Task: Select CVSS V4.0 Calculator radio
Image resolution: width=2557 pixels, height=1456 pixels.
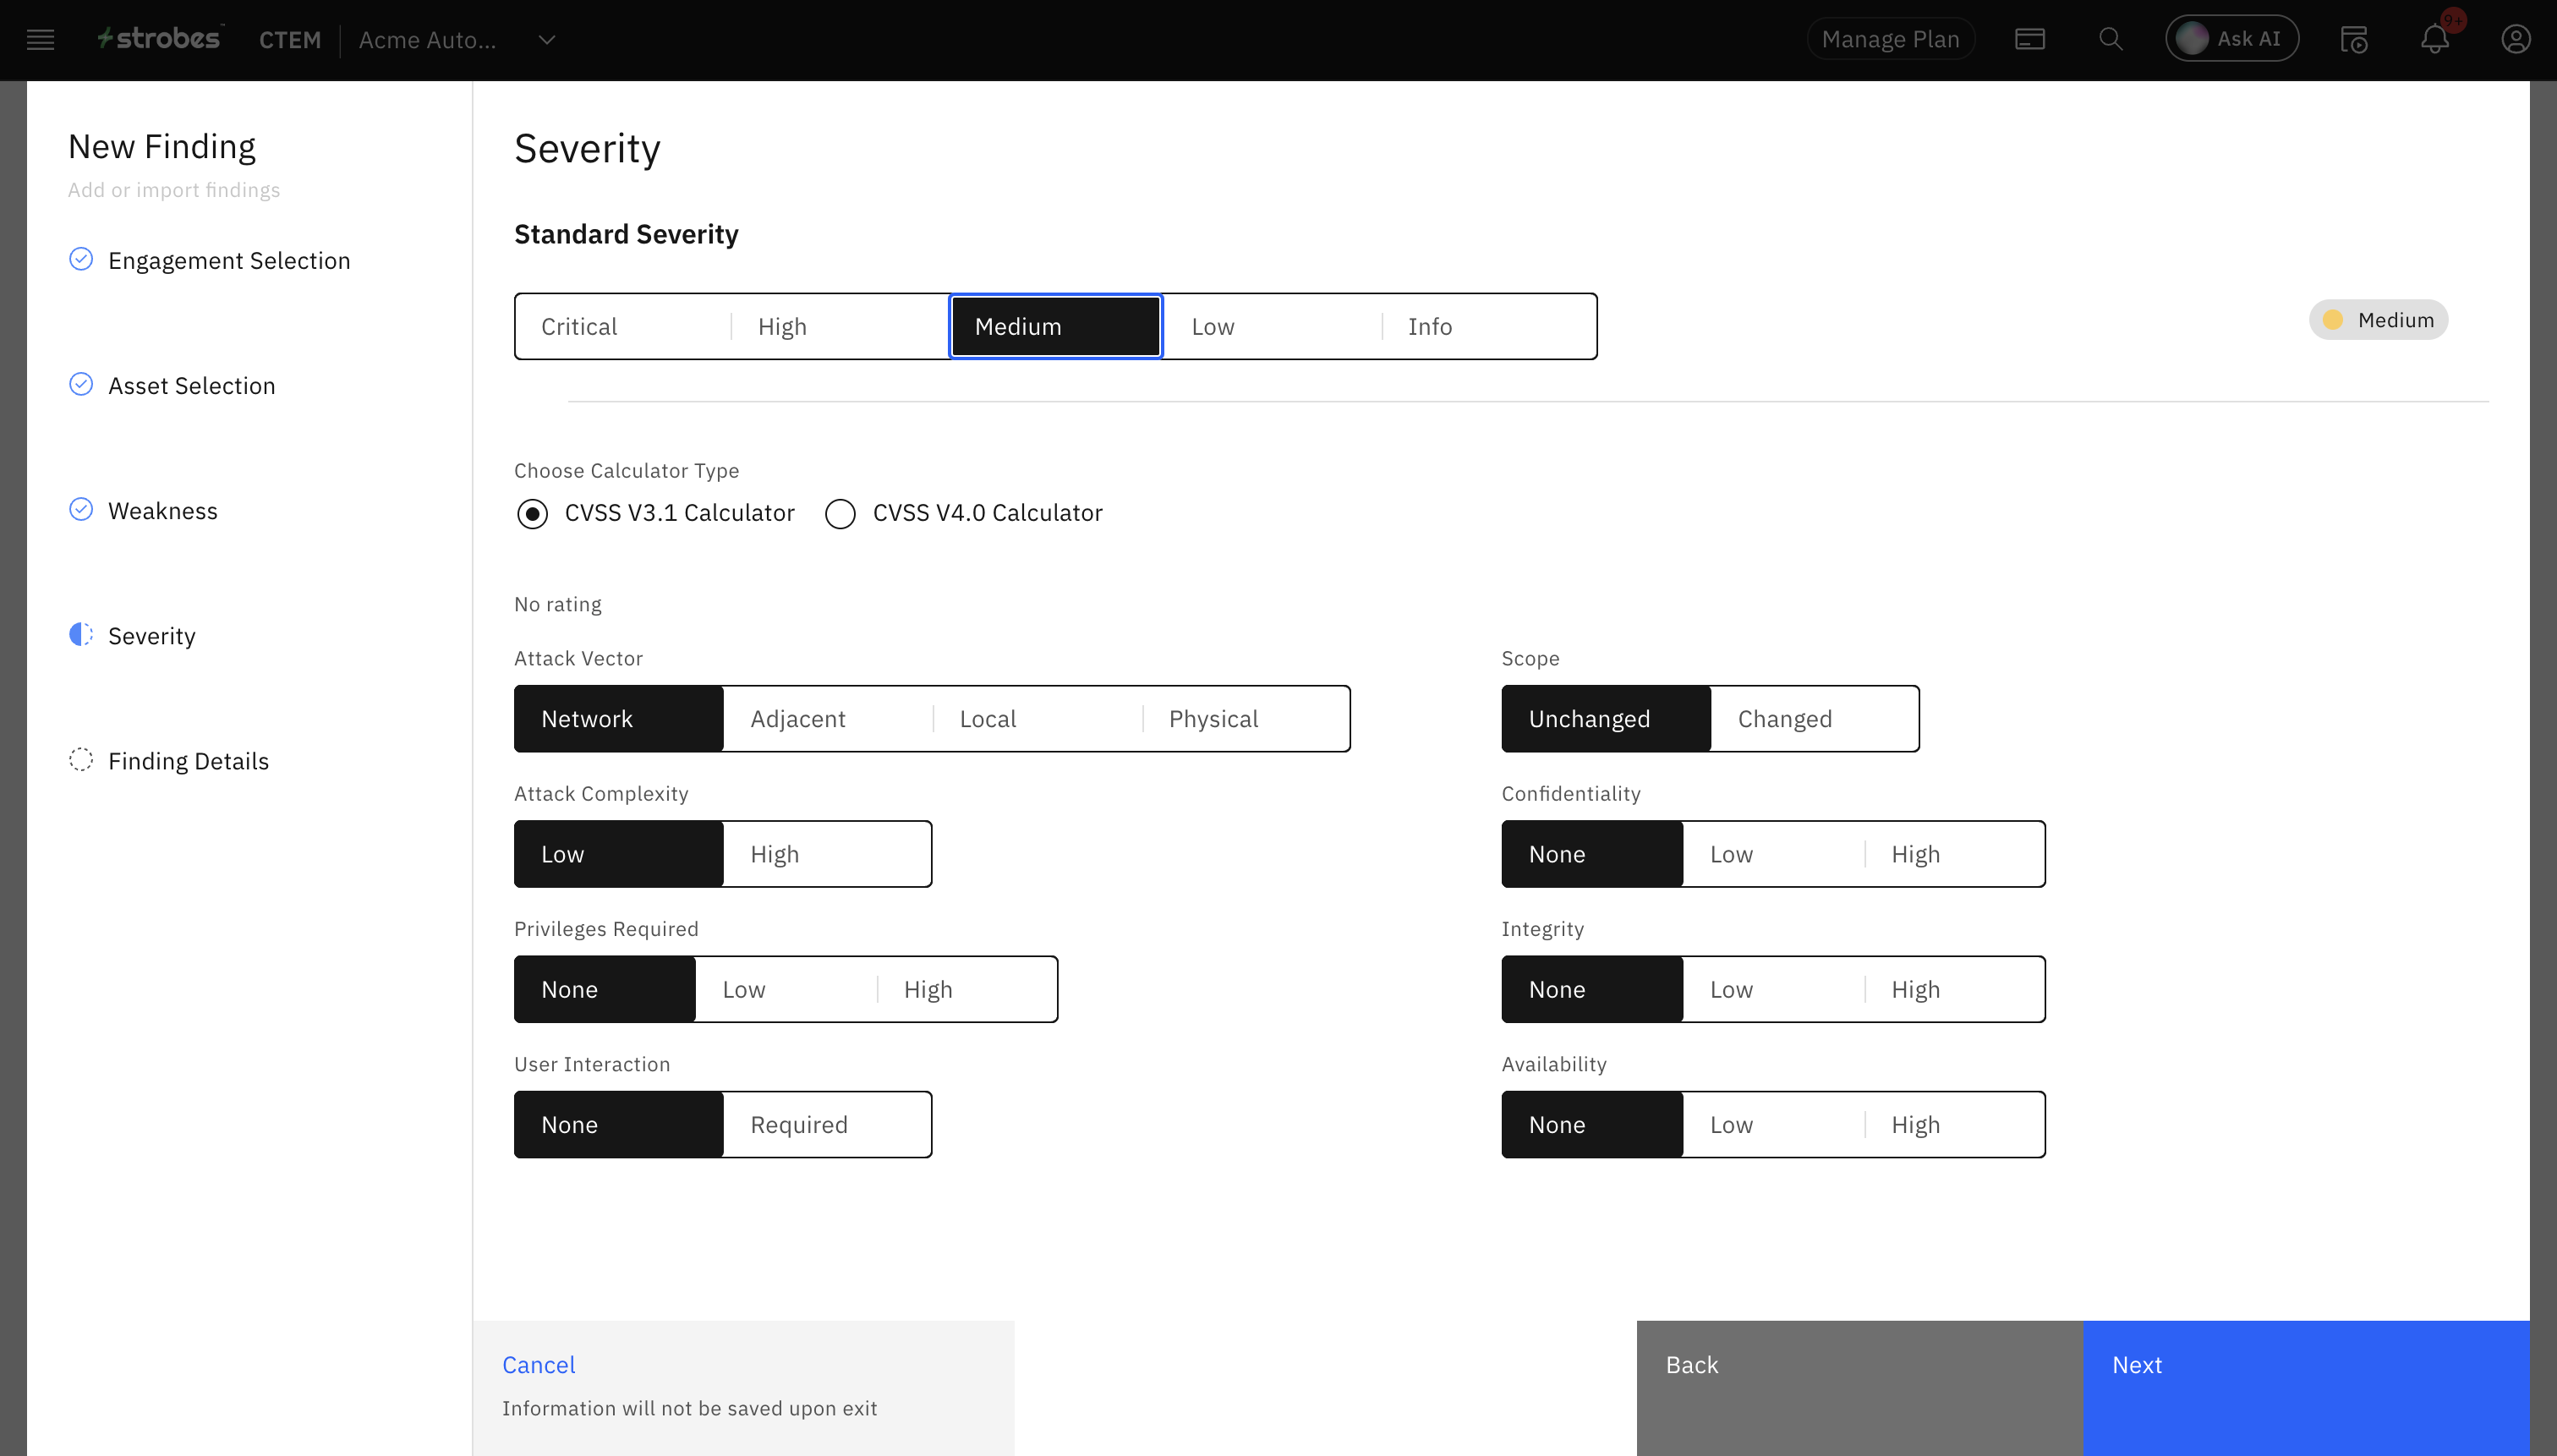Action: 840,514
